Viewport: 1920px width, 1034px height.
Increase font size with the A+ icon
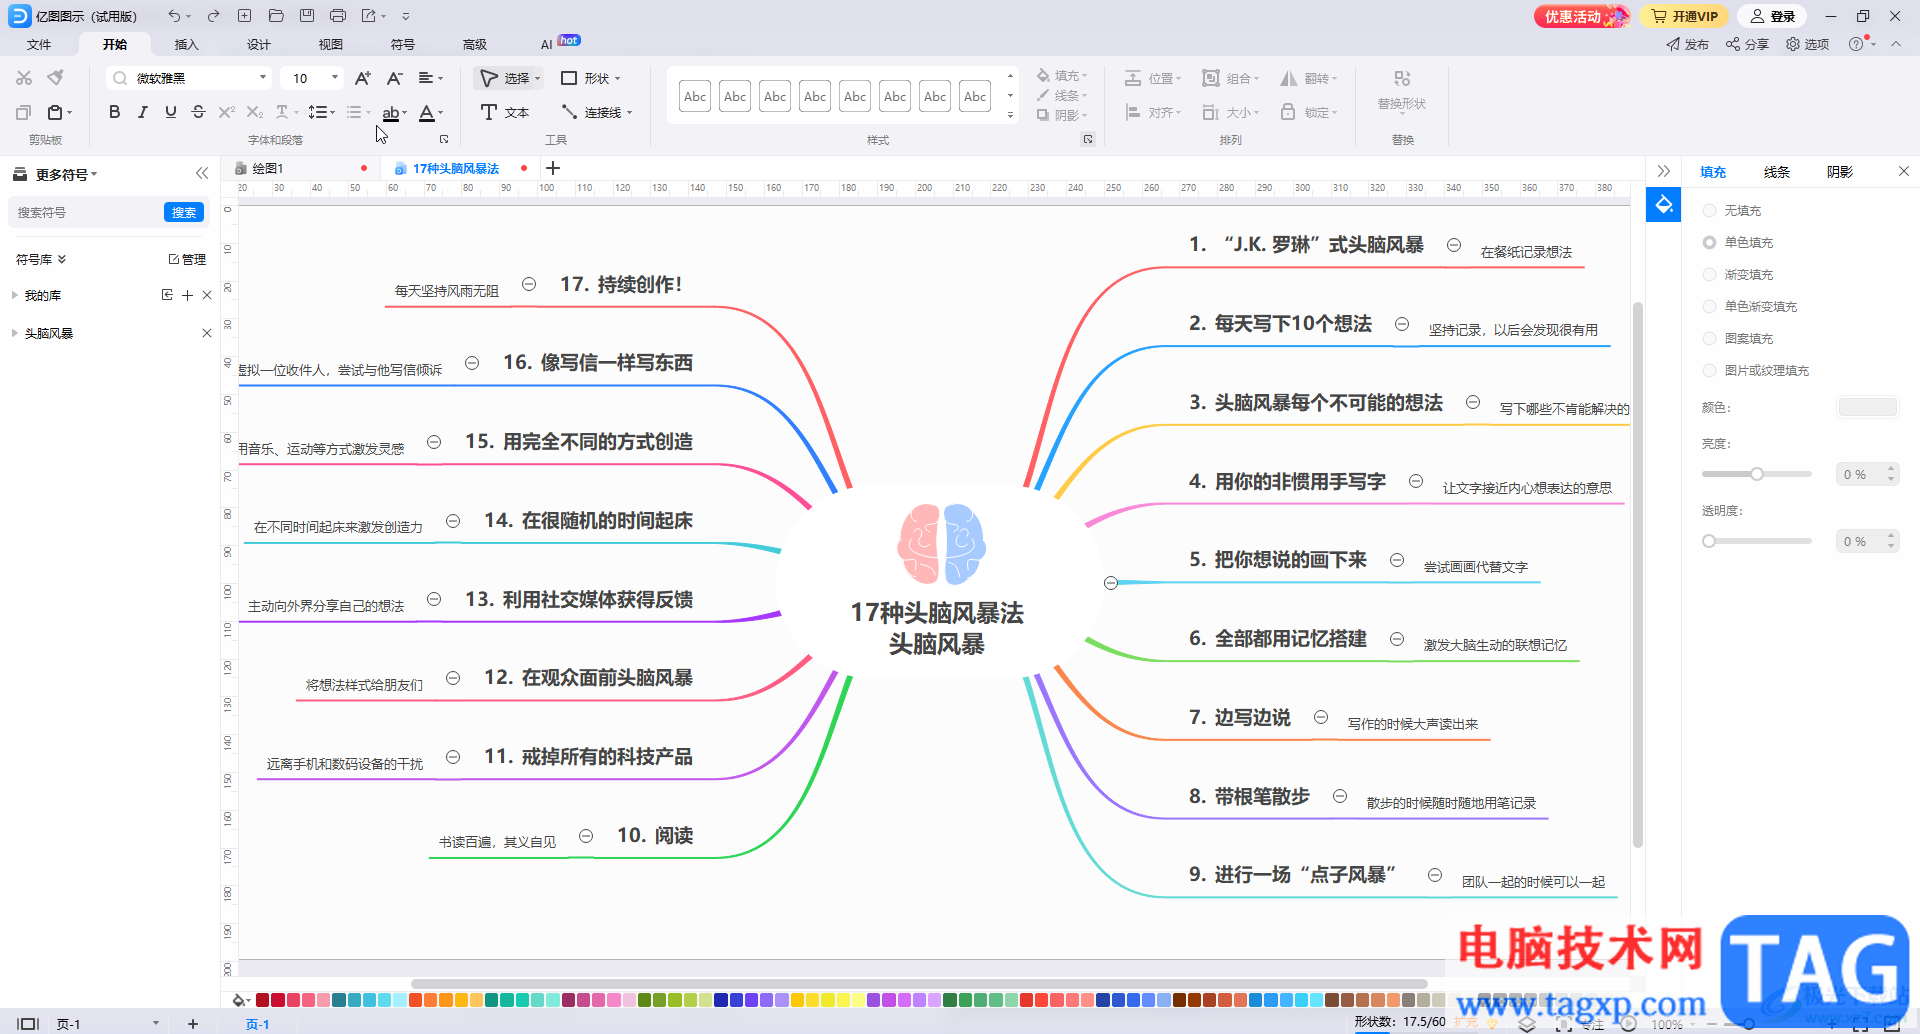(x=363, y=78)
